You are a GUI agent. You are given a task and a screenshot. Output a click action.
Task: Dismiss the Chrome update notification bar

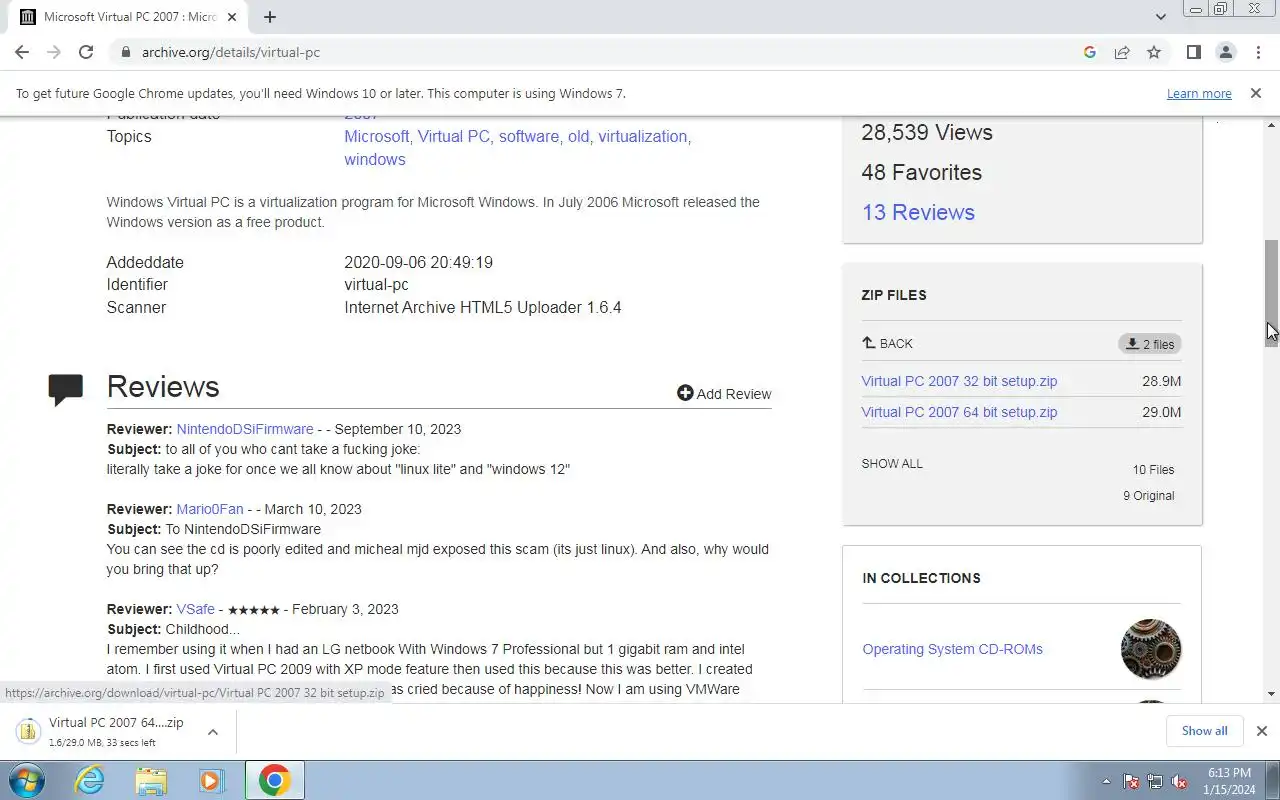(1256, 93)
